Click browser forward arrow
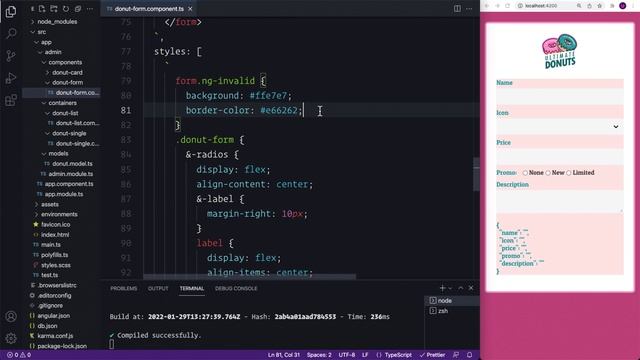 (497, 6)
